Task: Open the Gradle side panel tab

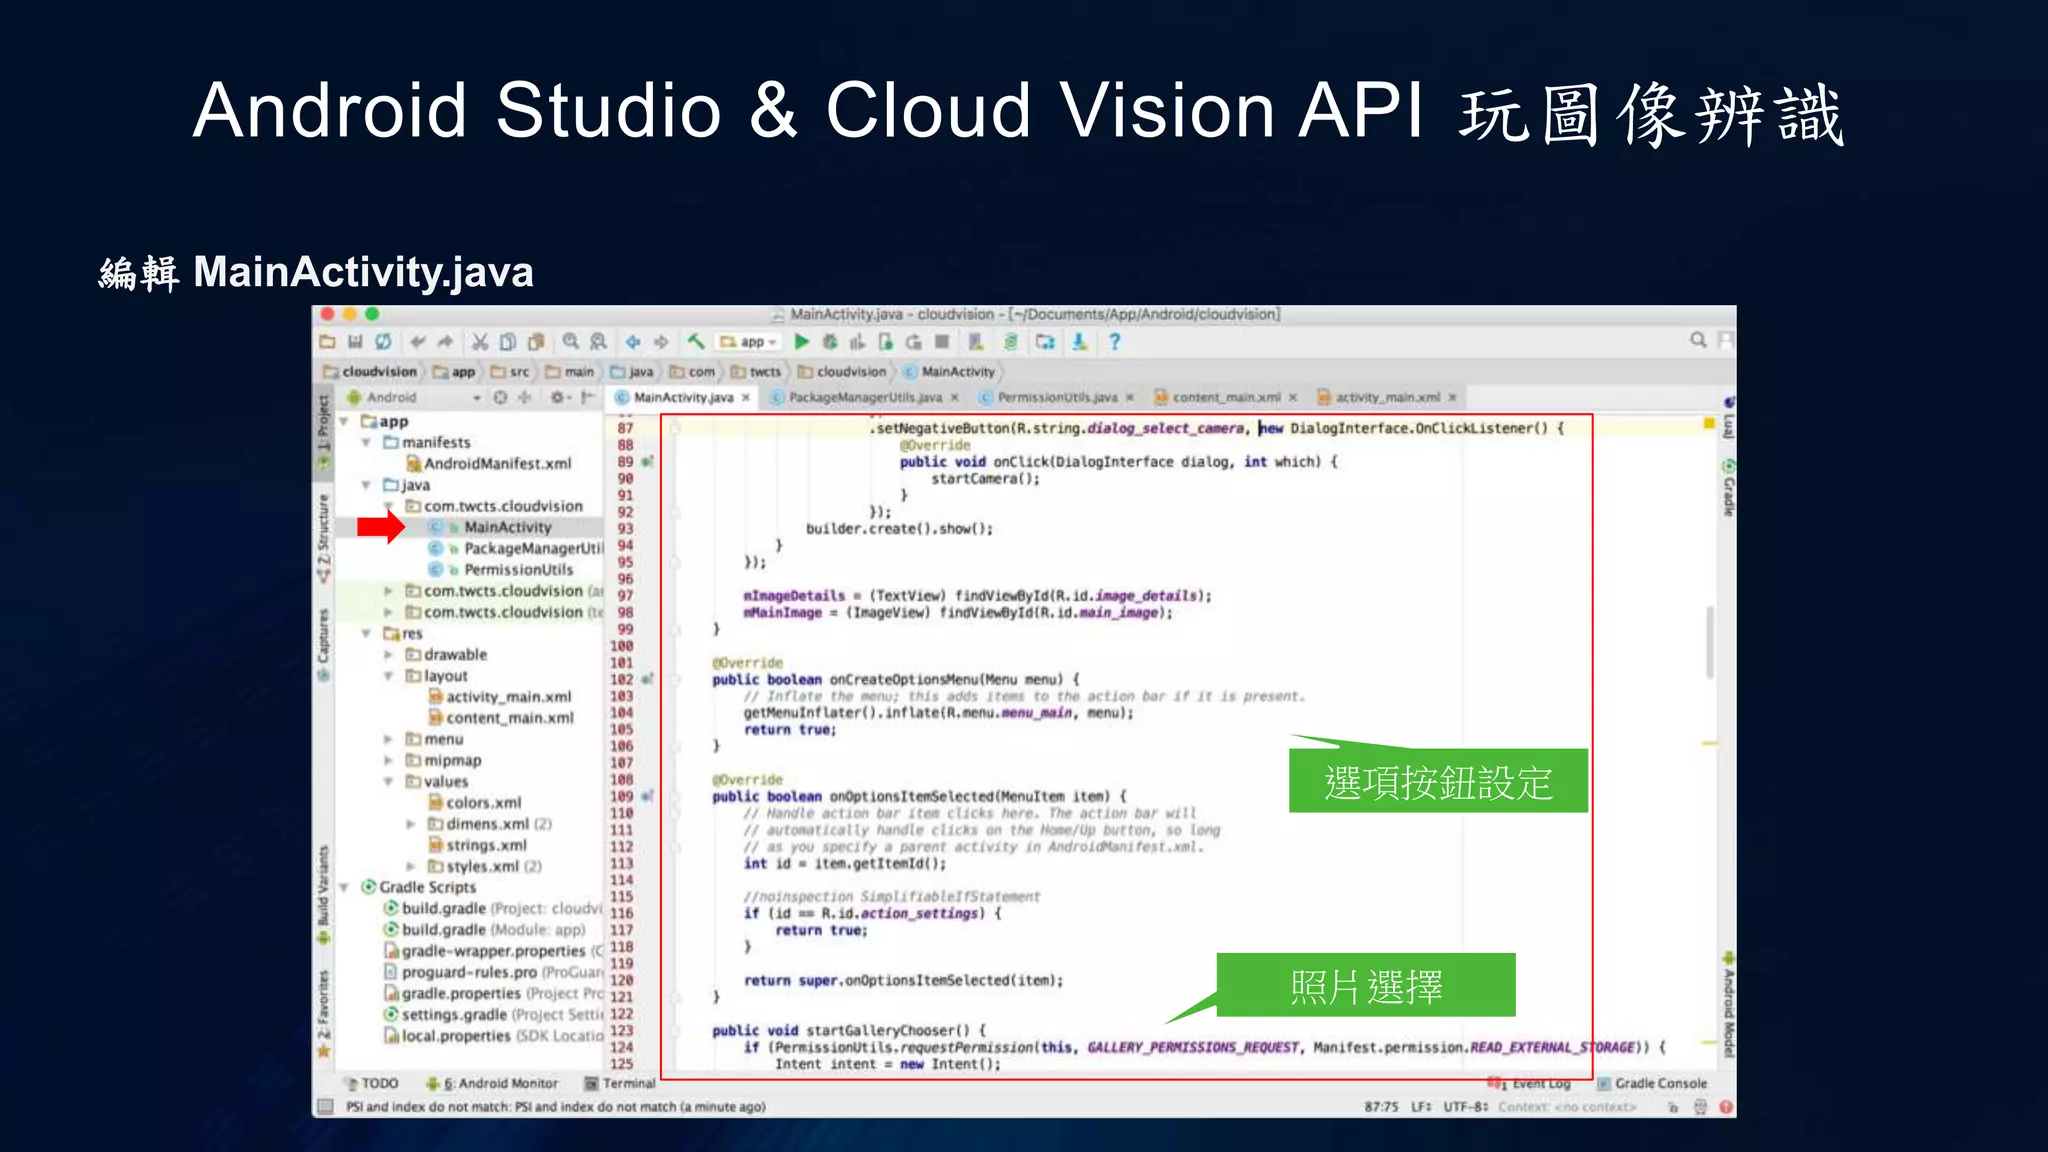Action: [1727, 489]
